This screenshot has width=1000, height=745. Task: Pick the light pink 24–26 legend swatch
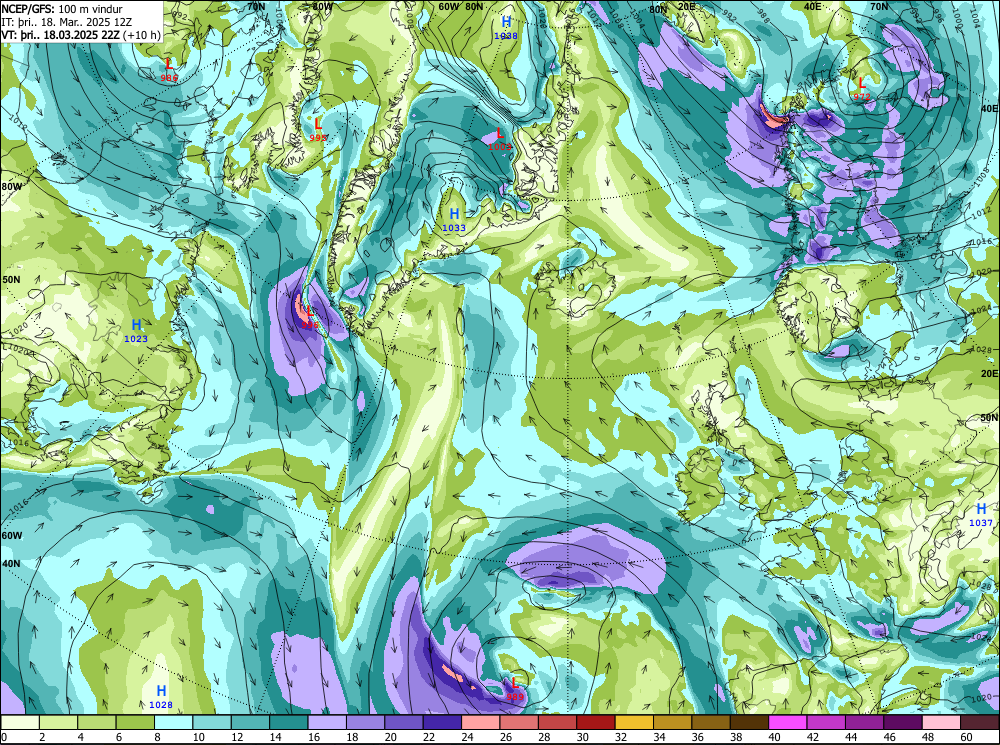tap(480, 722)
